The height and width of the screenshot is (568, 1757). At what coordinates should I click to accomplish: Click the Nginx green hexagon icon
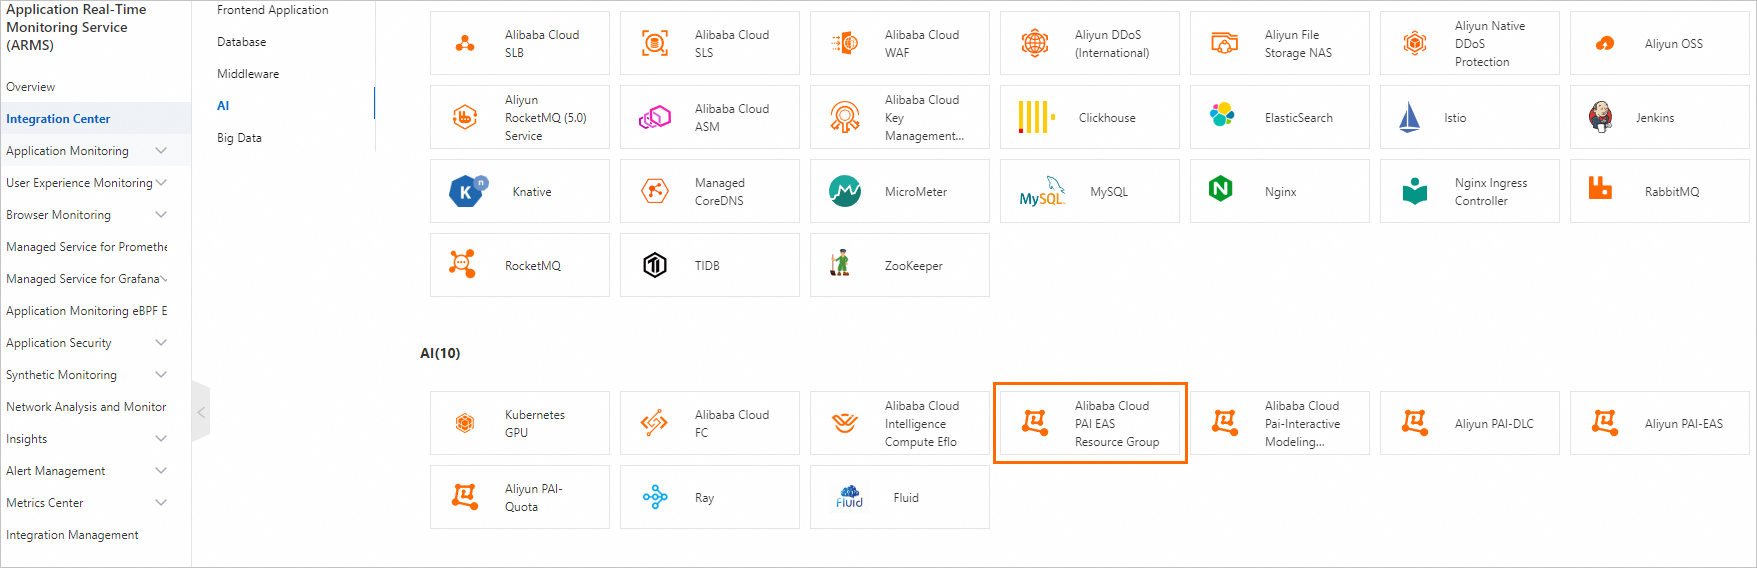coord(1220,189)
